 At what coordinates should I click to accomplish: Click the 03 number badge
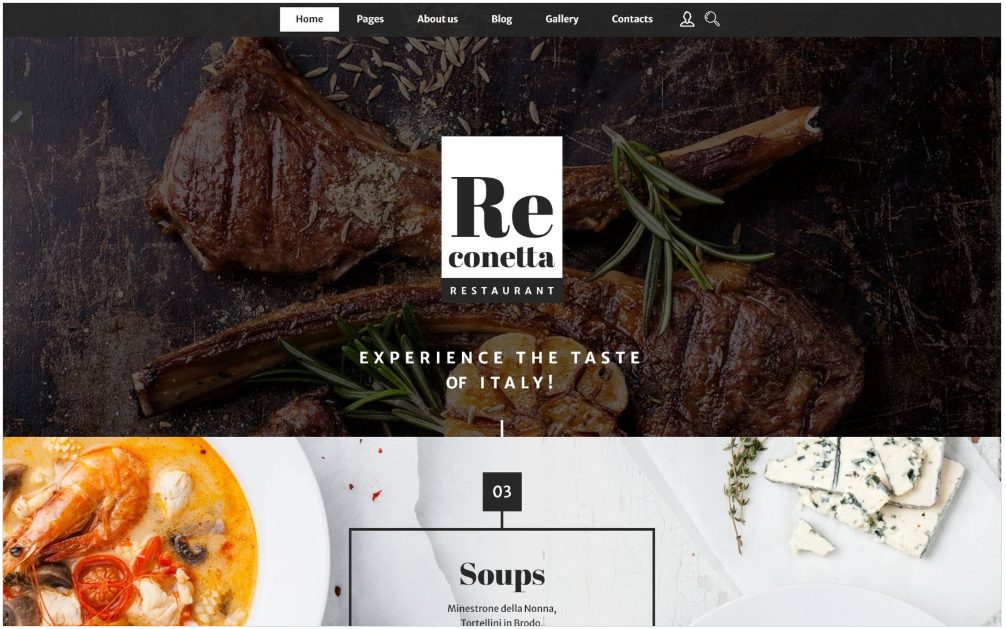coord(502,492)
